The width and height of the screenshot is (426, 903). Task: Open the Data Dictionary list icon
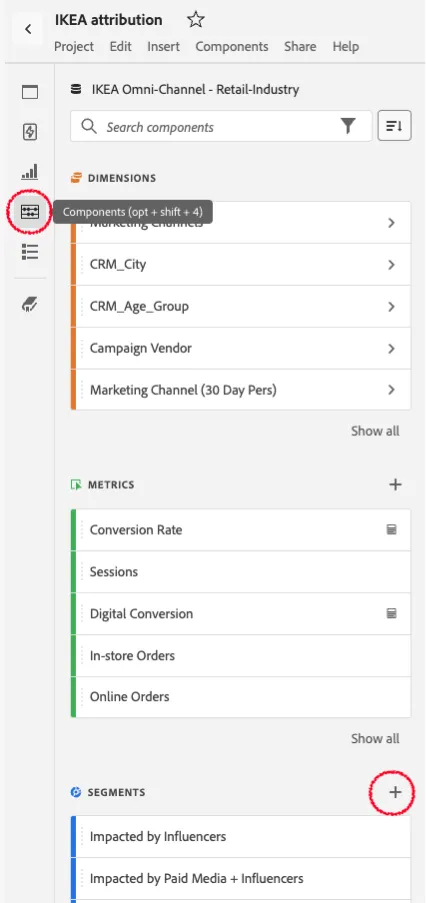[x=30, y=252]
